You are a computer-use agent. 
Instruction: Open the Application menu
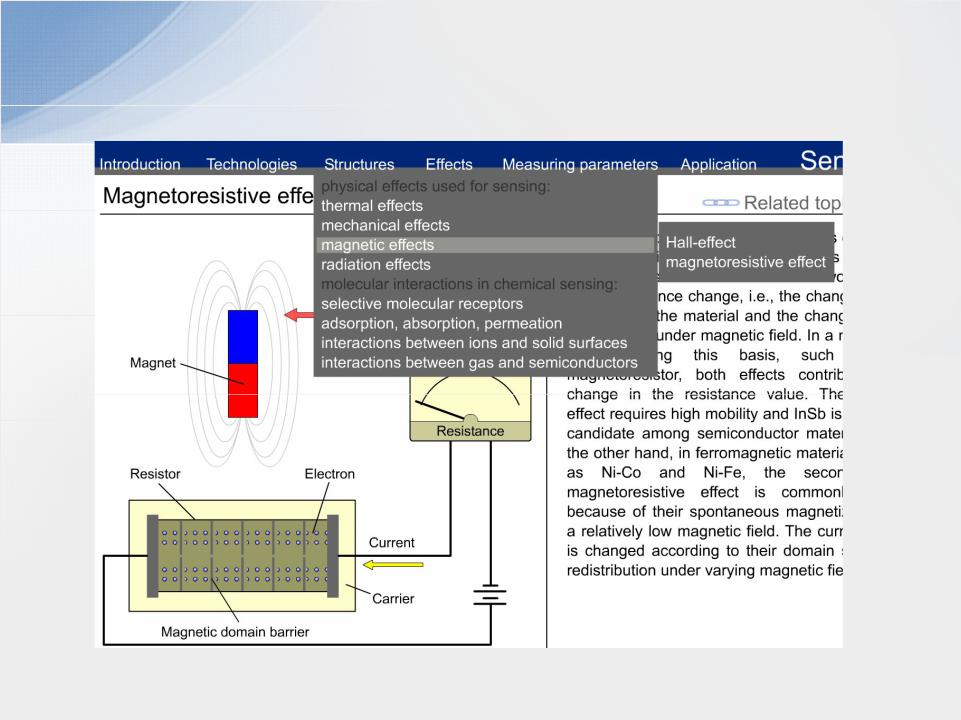point(718,164)
